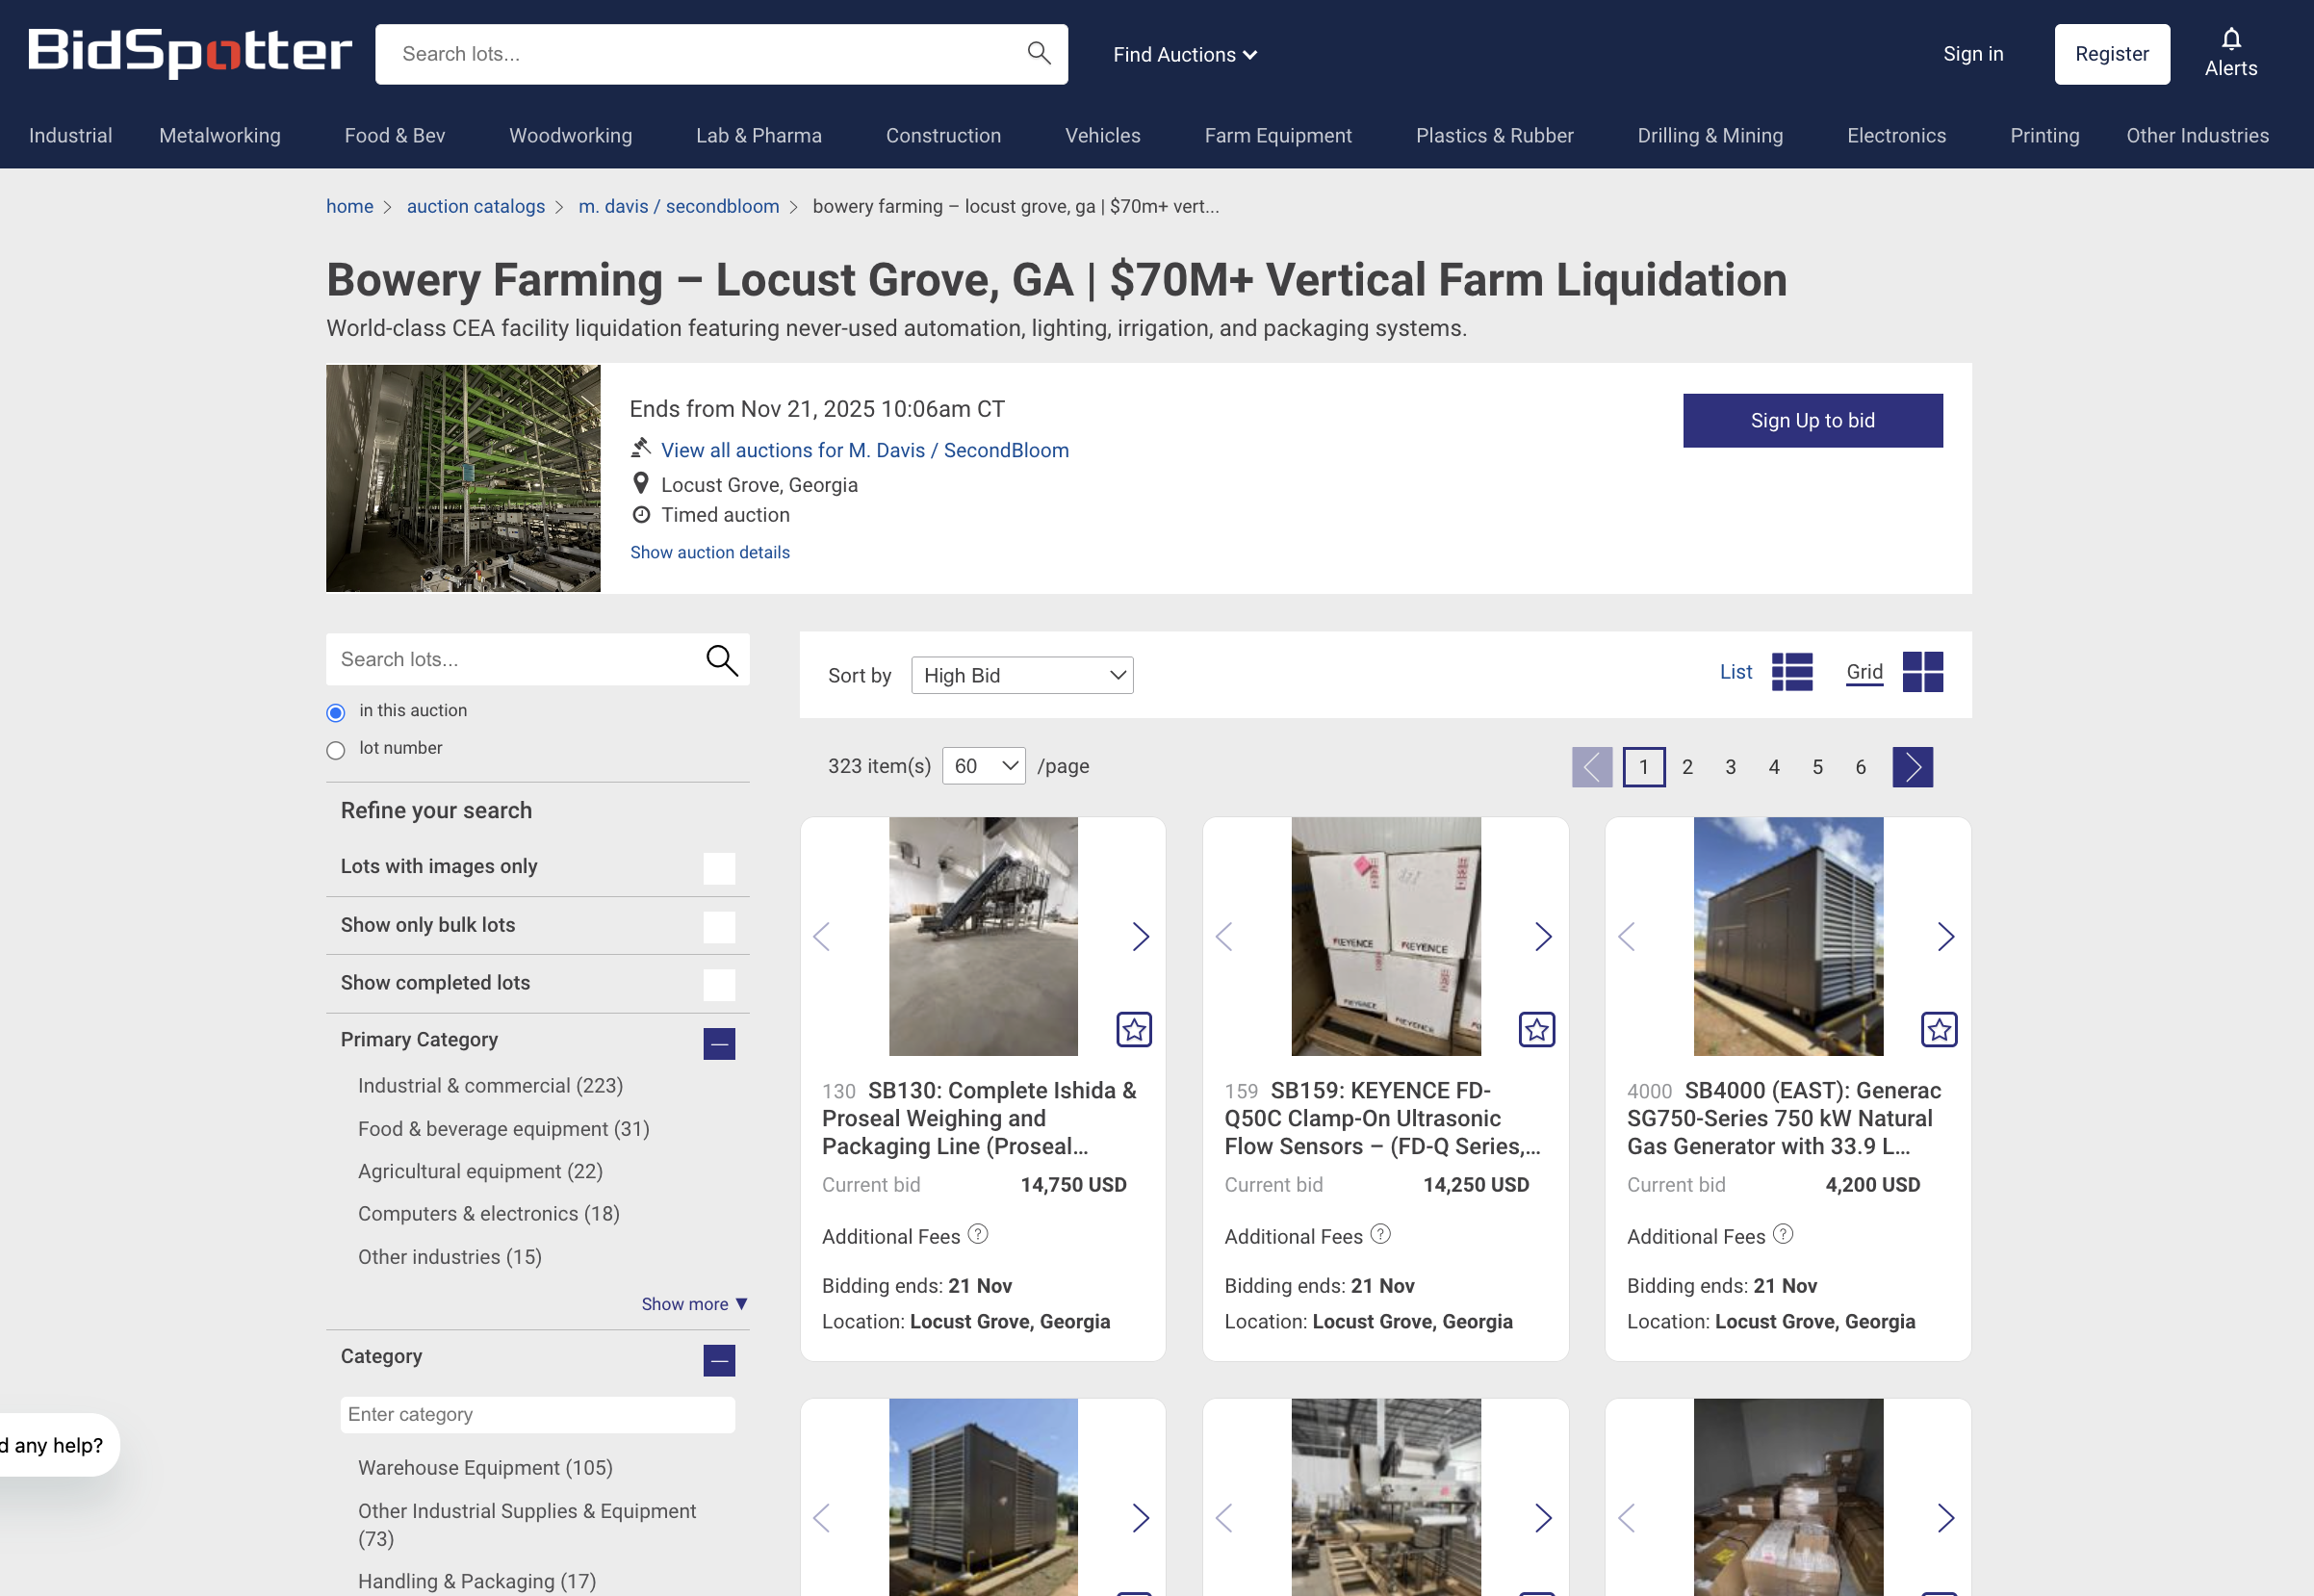Image resolution: width=2314 pixels, height=1596 pixels.
Task: Switch to List view icon
Action: tap(1791, 672)
